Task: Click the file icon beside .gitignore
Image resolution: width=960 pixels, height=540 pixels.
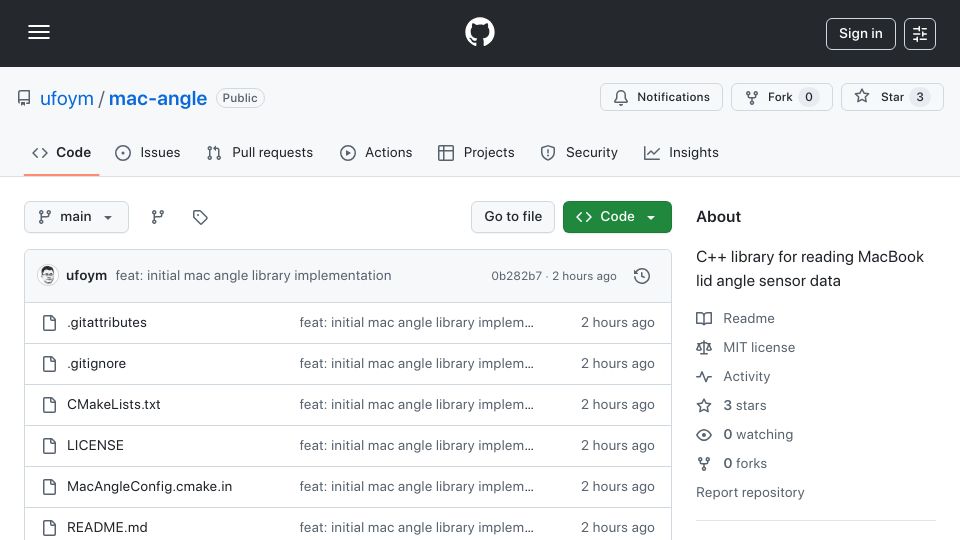Action: (50, 364)
